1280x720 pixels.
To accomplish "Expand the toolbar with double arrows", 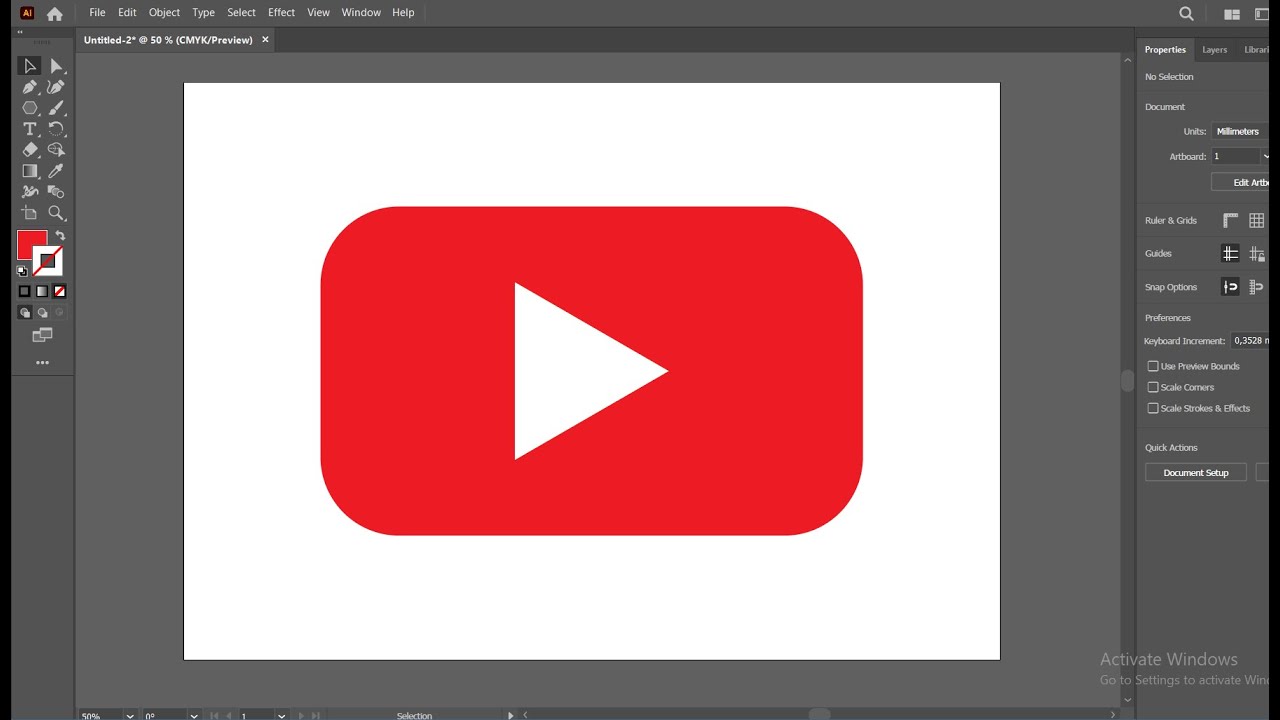I will tap(20, 33).
